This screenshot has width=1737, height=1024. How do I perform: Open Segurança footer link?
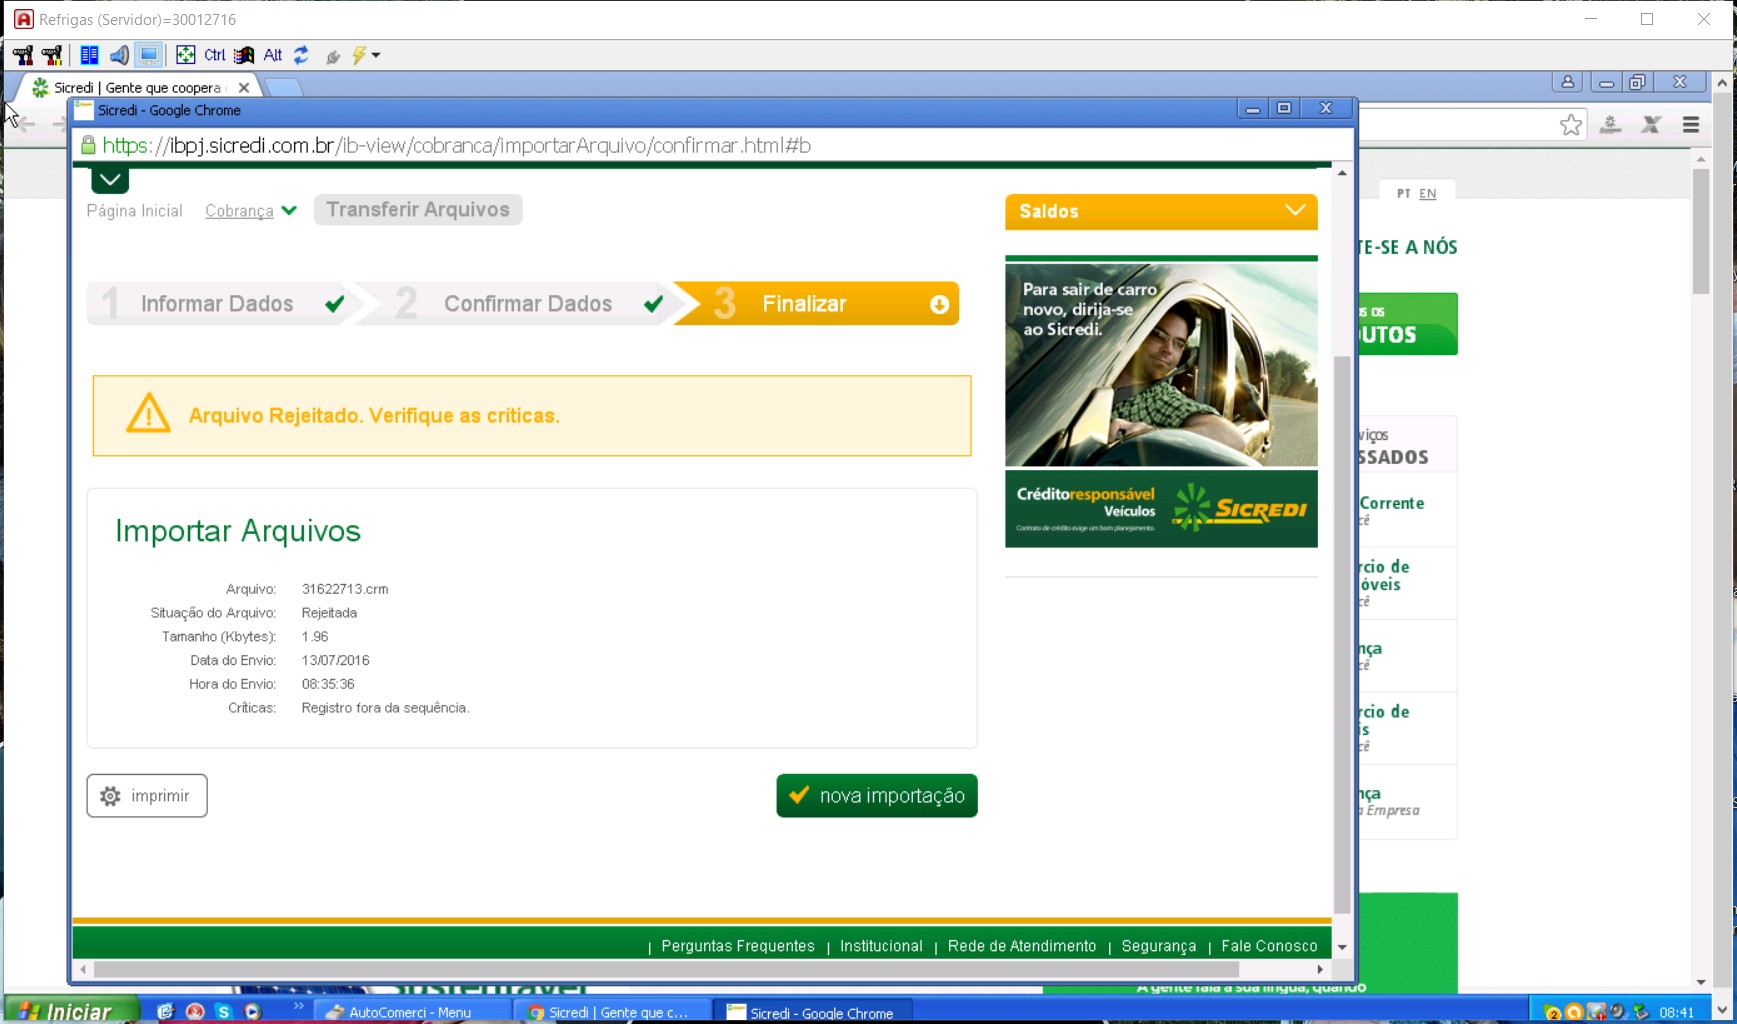click(x=1159, y=946)
